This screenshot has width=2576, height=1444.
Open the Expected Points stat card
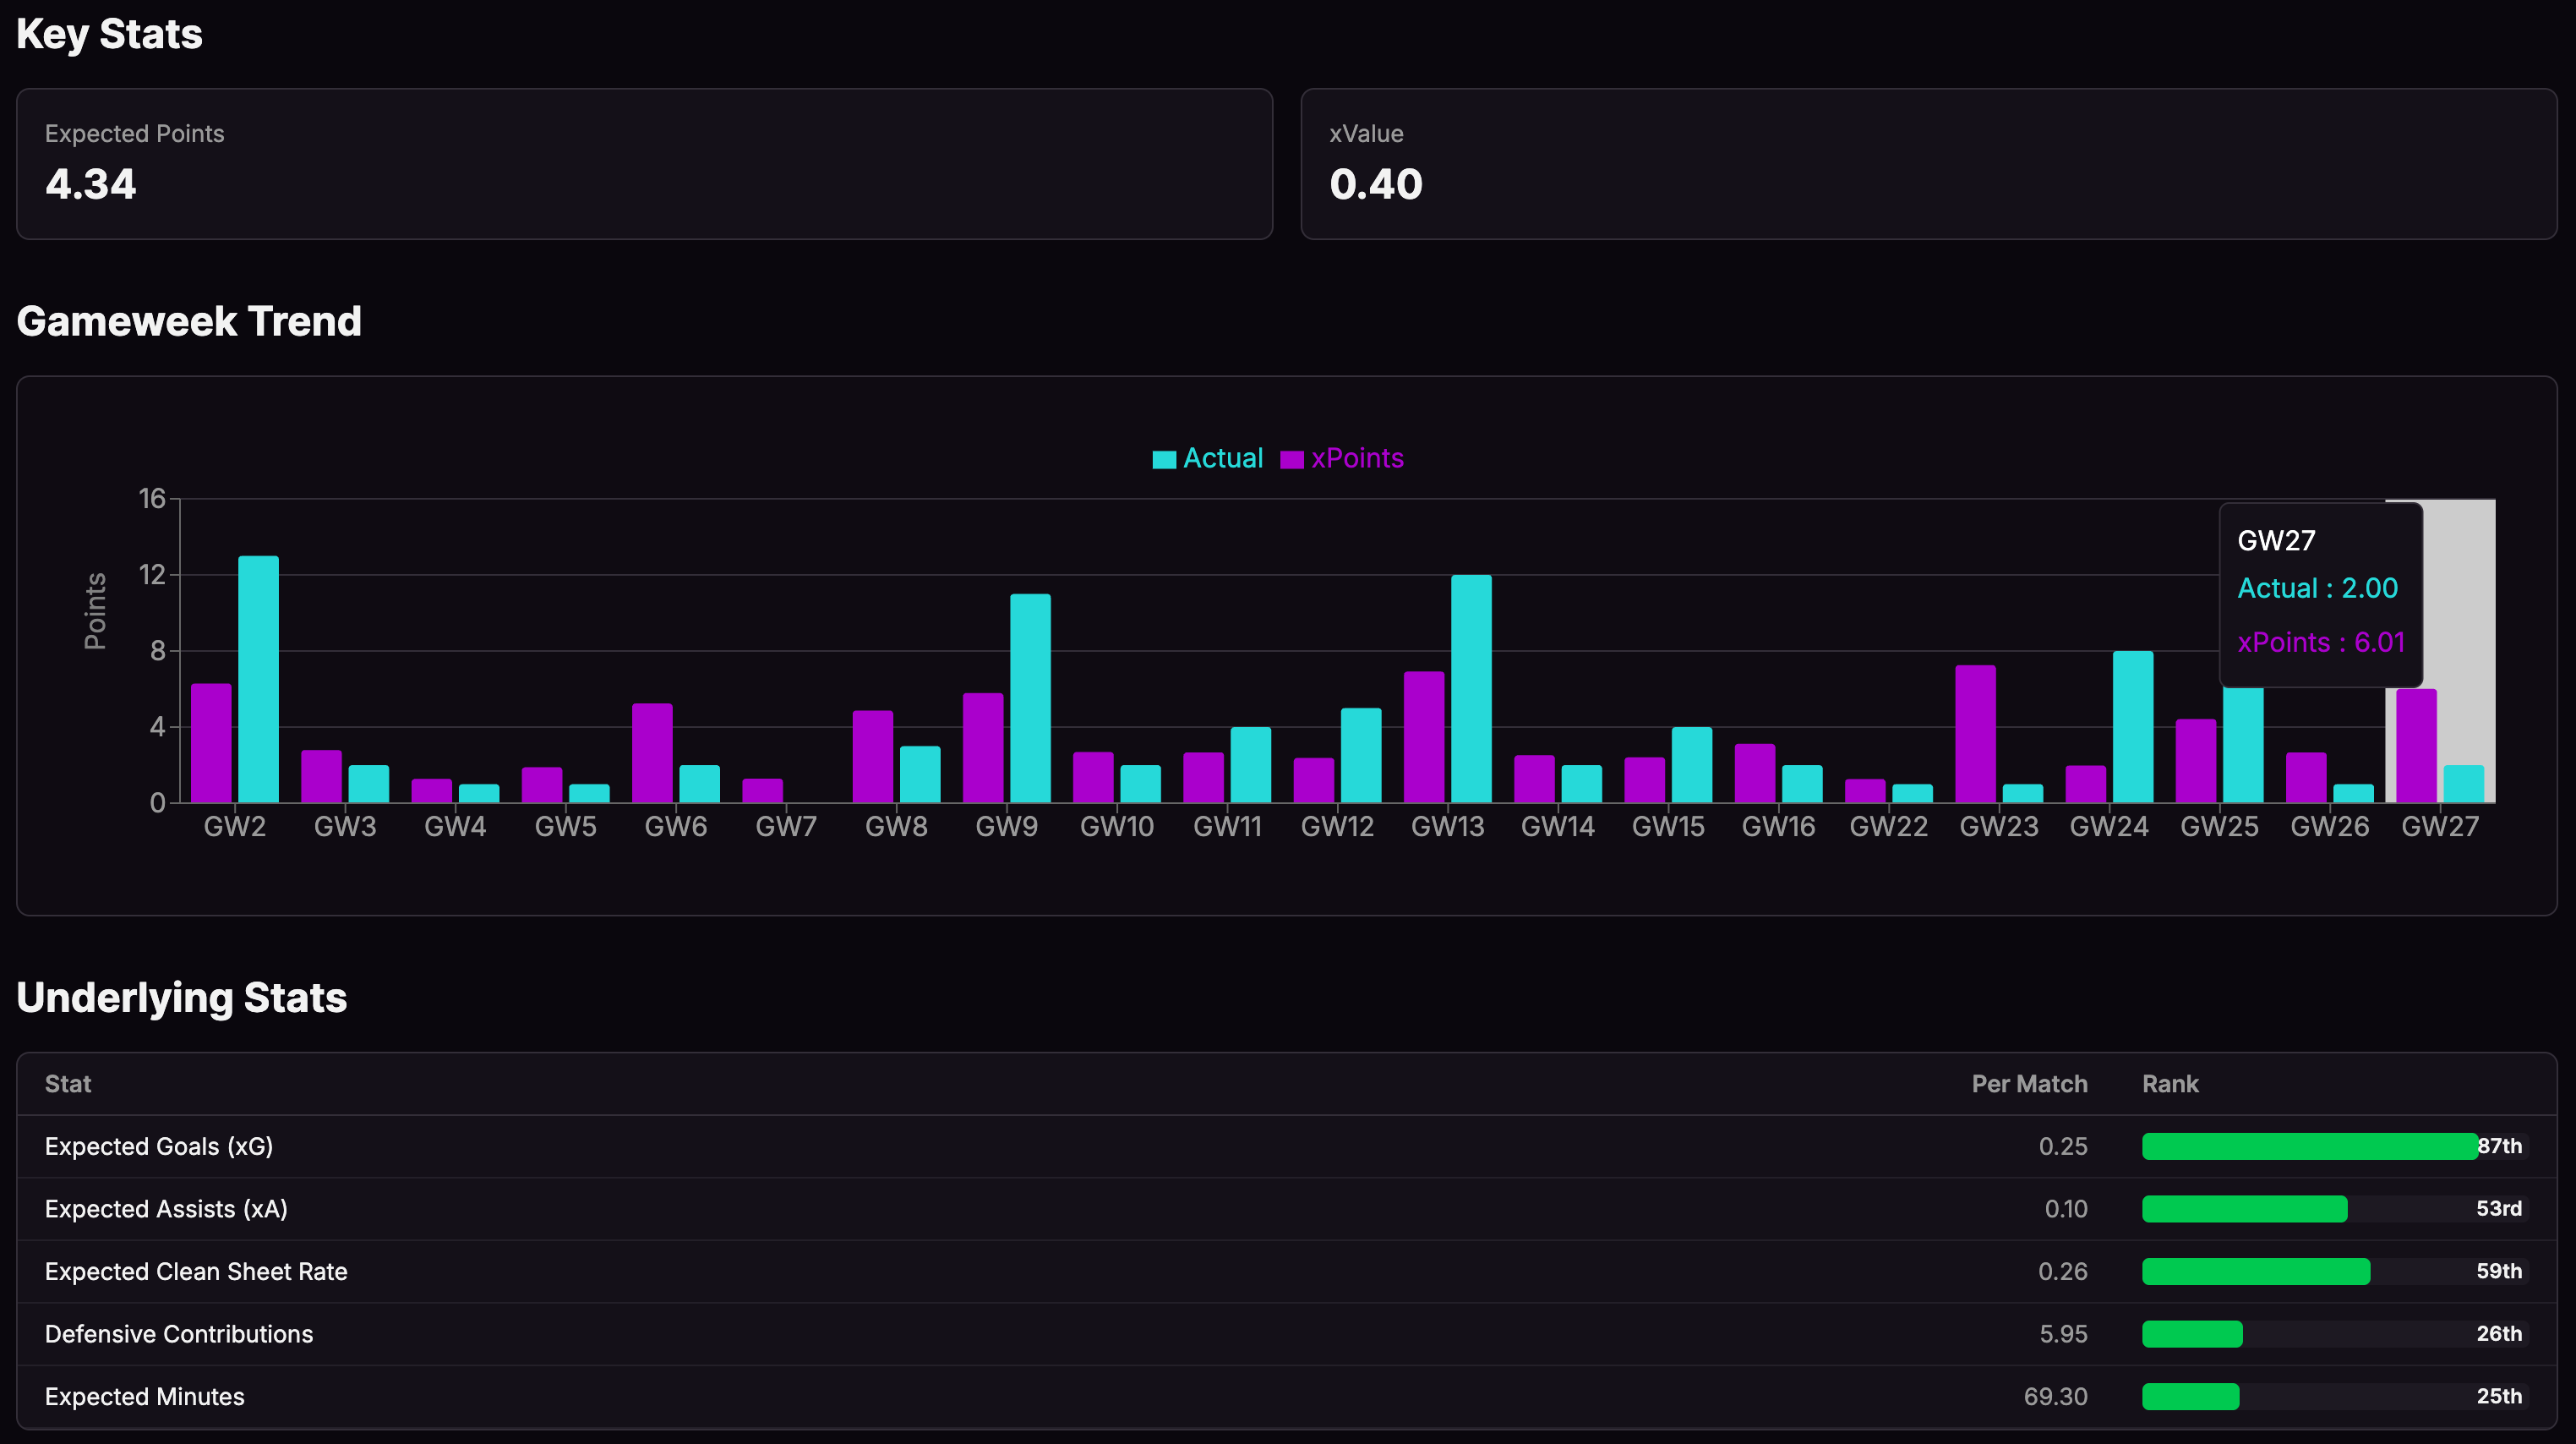tap(644, 164)
